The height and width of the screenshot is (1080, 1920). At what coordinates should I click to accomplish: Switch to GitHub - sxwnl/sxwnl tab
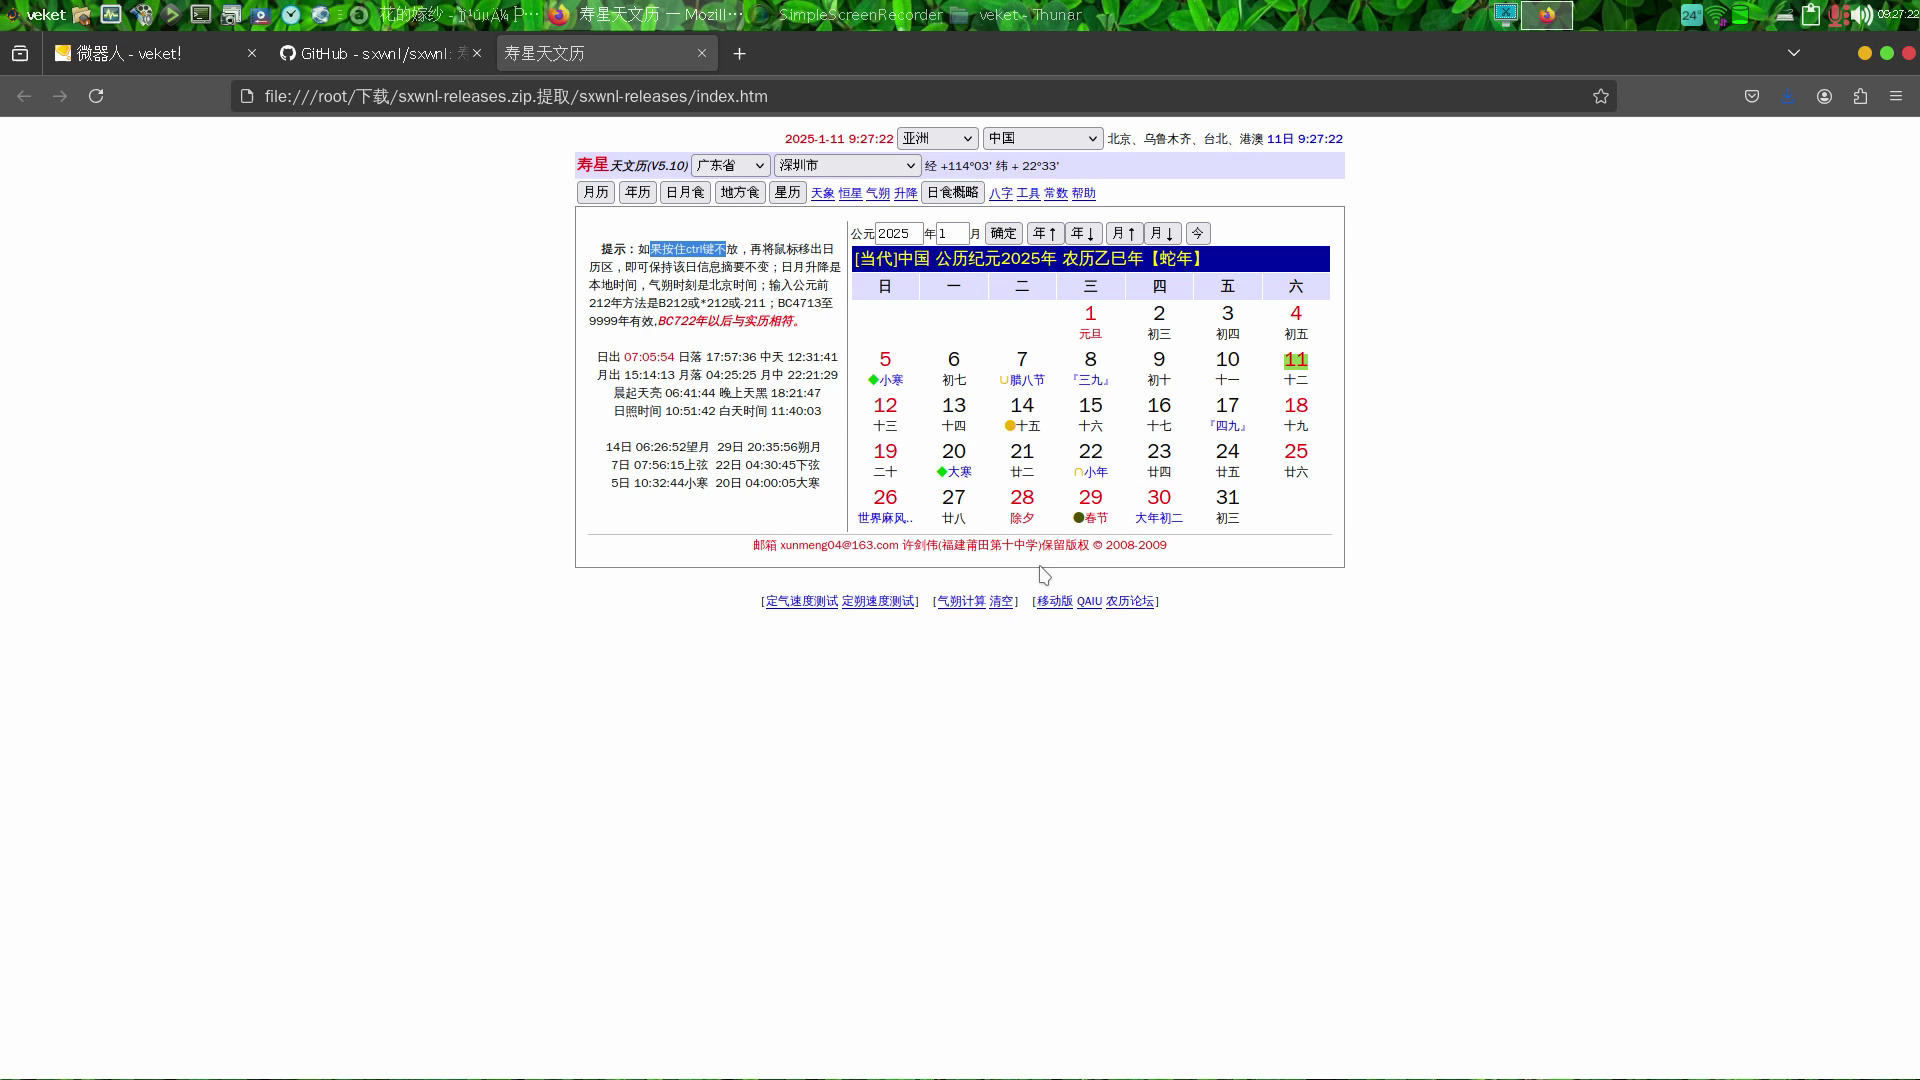pyautogui.click(x=380, y=53)
